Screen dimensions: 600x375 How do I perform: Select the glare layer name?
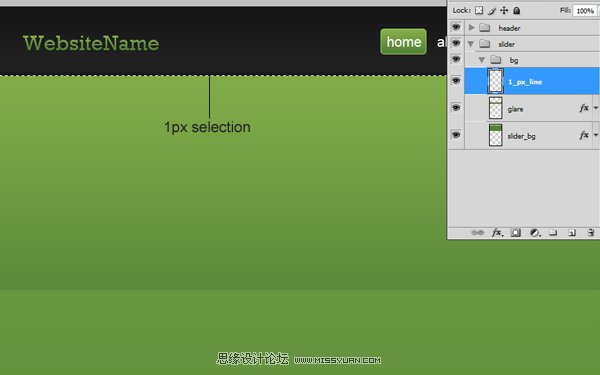515,109
